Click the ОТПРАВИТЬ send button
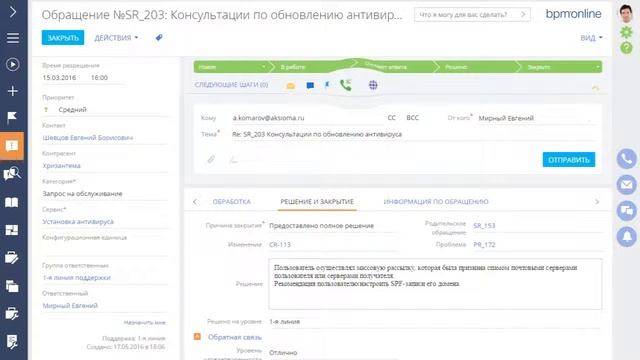The width and height of the screenshot is (640, 360). pyautogui.click(x=569, y=160)
